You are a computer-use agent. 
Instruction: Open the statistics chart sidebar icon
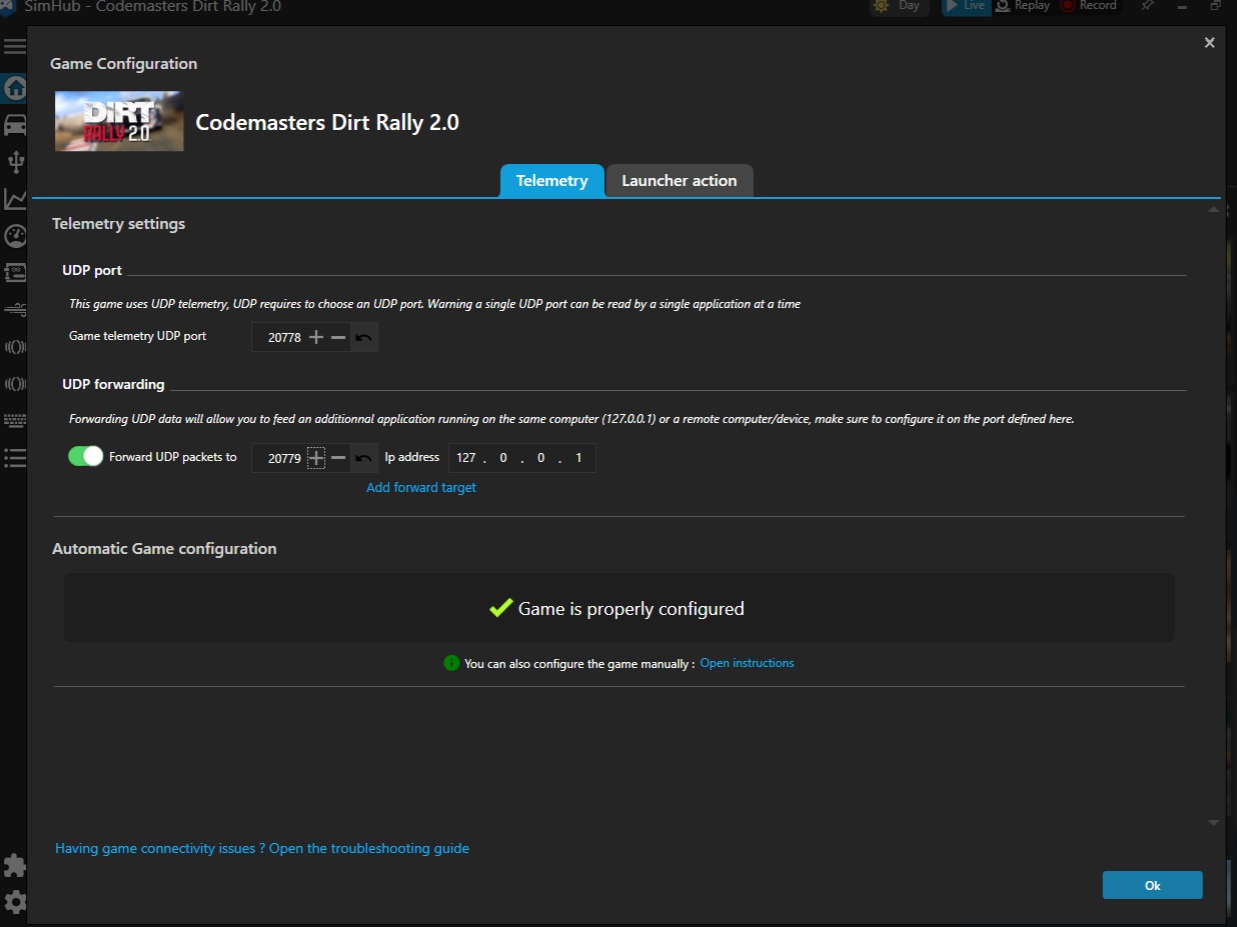click(x=14, y=199)
